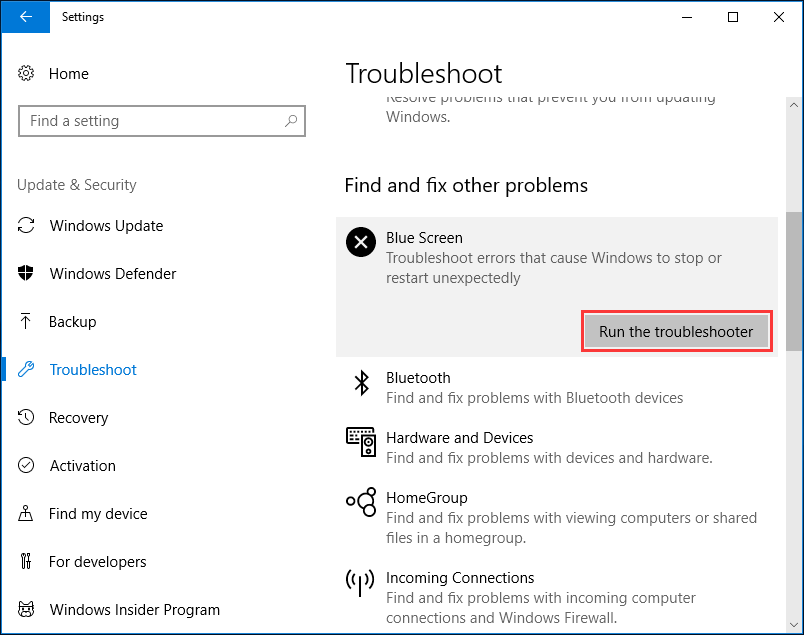Click the Windows Update refresh icon

coord(26,225)
